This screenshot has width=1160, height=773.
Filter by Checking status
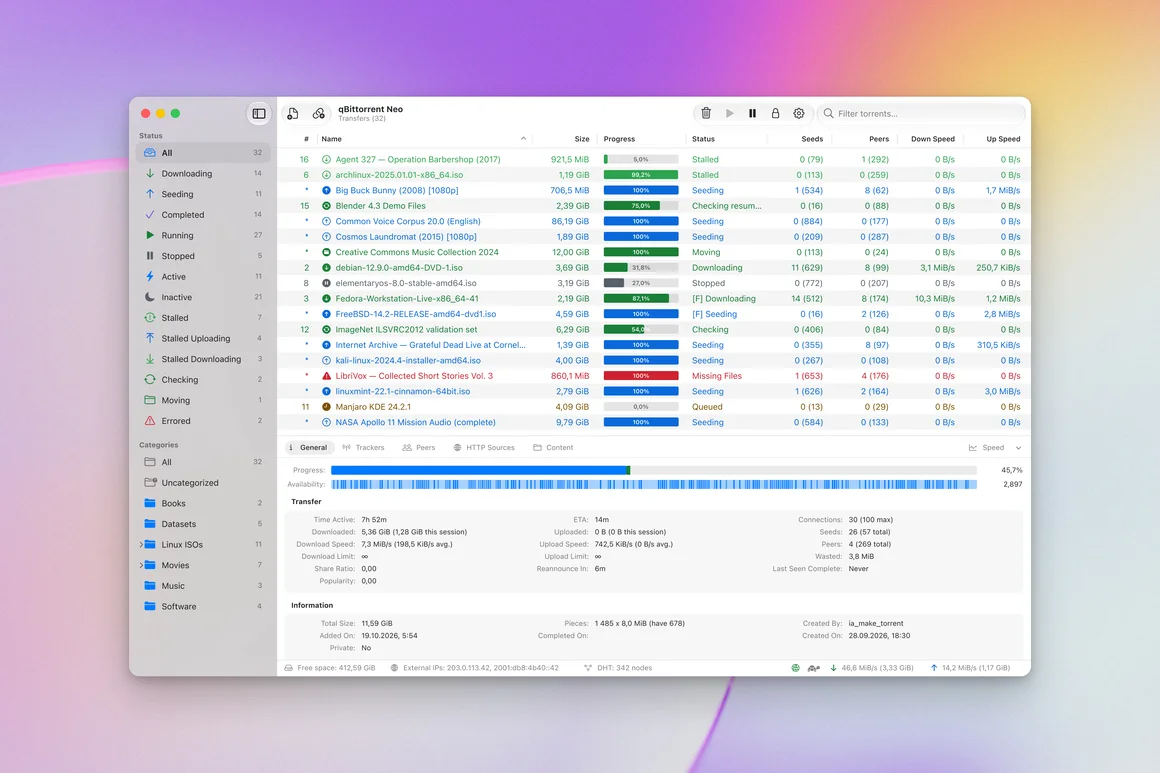203,379
